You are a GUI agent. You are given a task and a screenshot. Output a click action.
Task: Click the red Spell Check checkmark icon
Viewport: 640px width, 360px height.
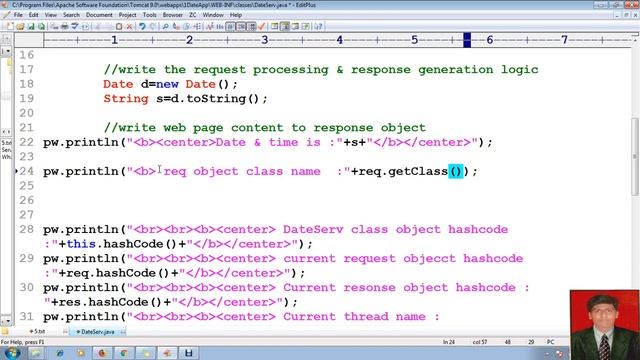[262, 27]
